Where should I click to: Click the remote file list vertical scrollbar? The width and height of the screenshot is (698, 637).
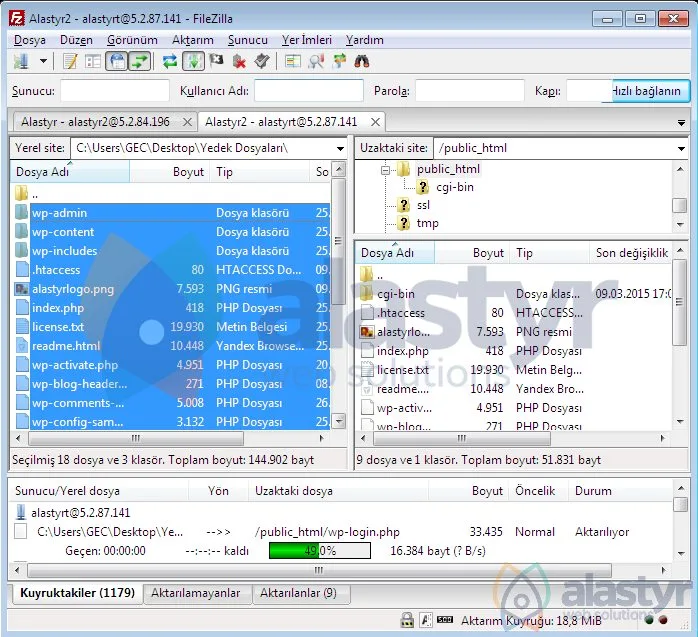pos(680,302)
